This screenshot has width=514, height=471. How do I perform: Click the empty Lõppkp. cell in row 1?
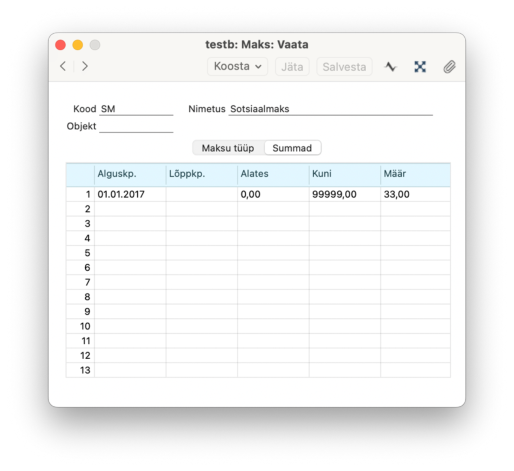tap(202, 194)
